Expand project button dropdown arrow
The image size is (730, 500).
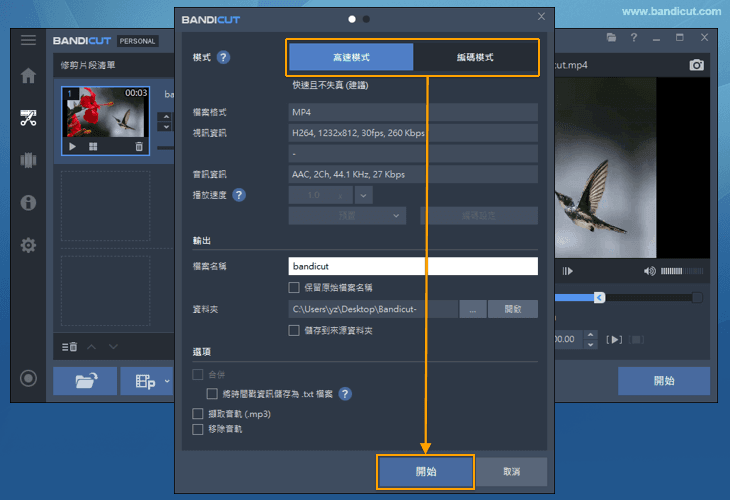coord(167,381)
